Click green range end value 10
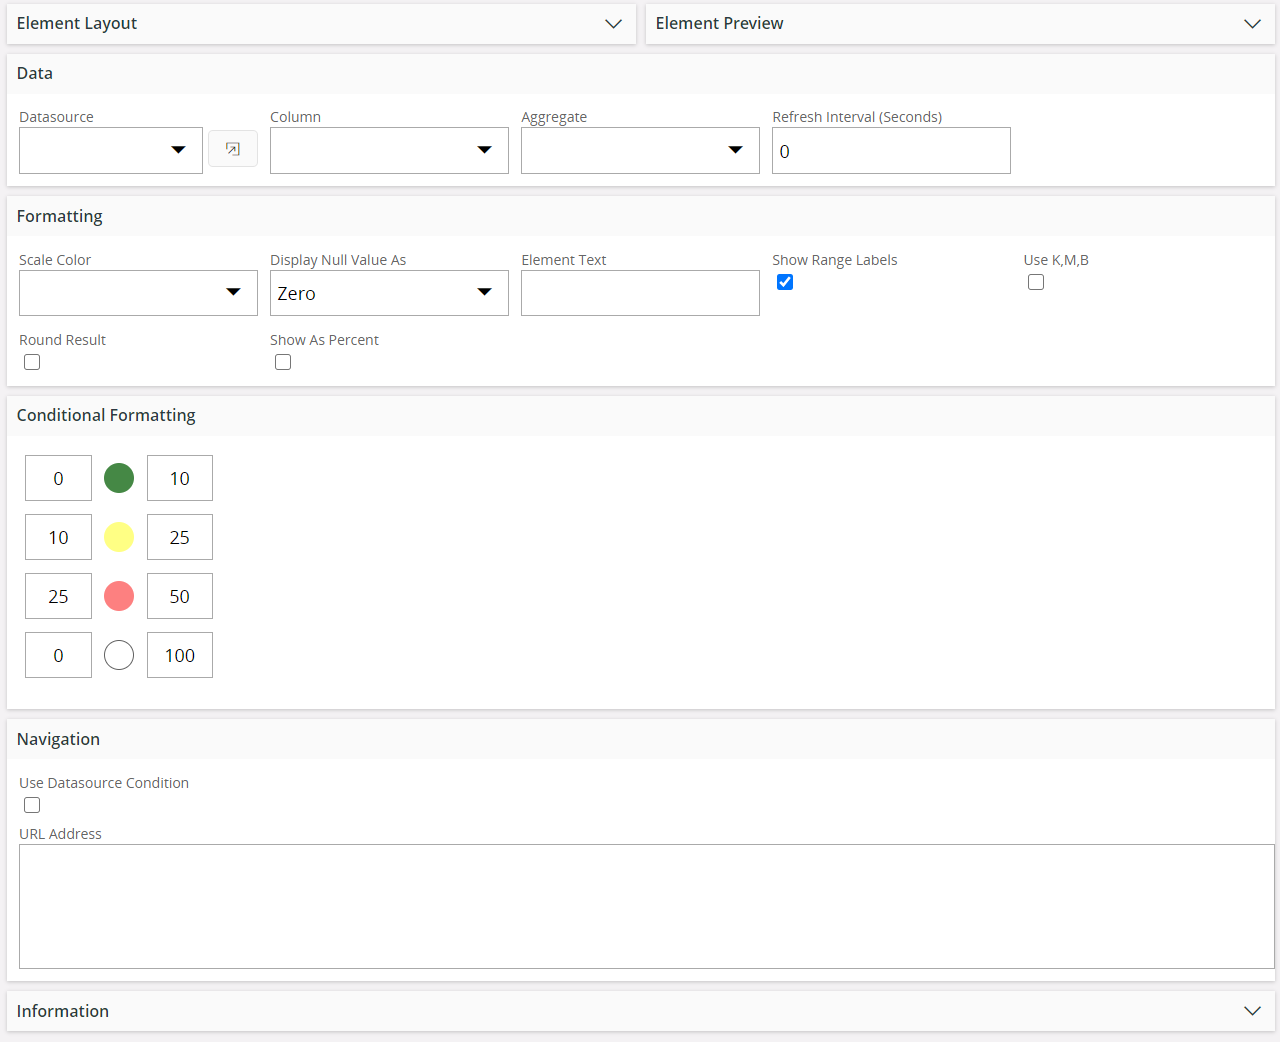Image resolution: width=1280 pixels, height=1042 pixels. (180, 478)
